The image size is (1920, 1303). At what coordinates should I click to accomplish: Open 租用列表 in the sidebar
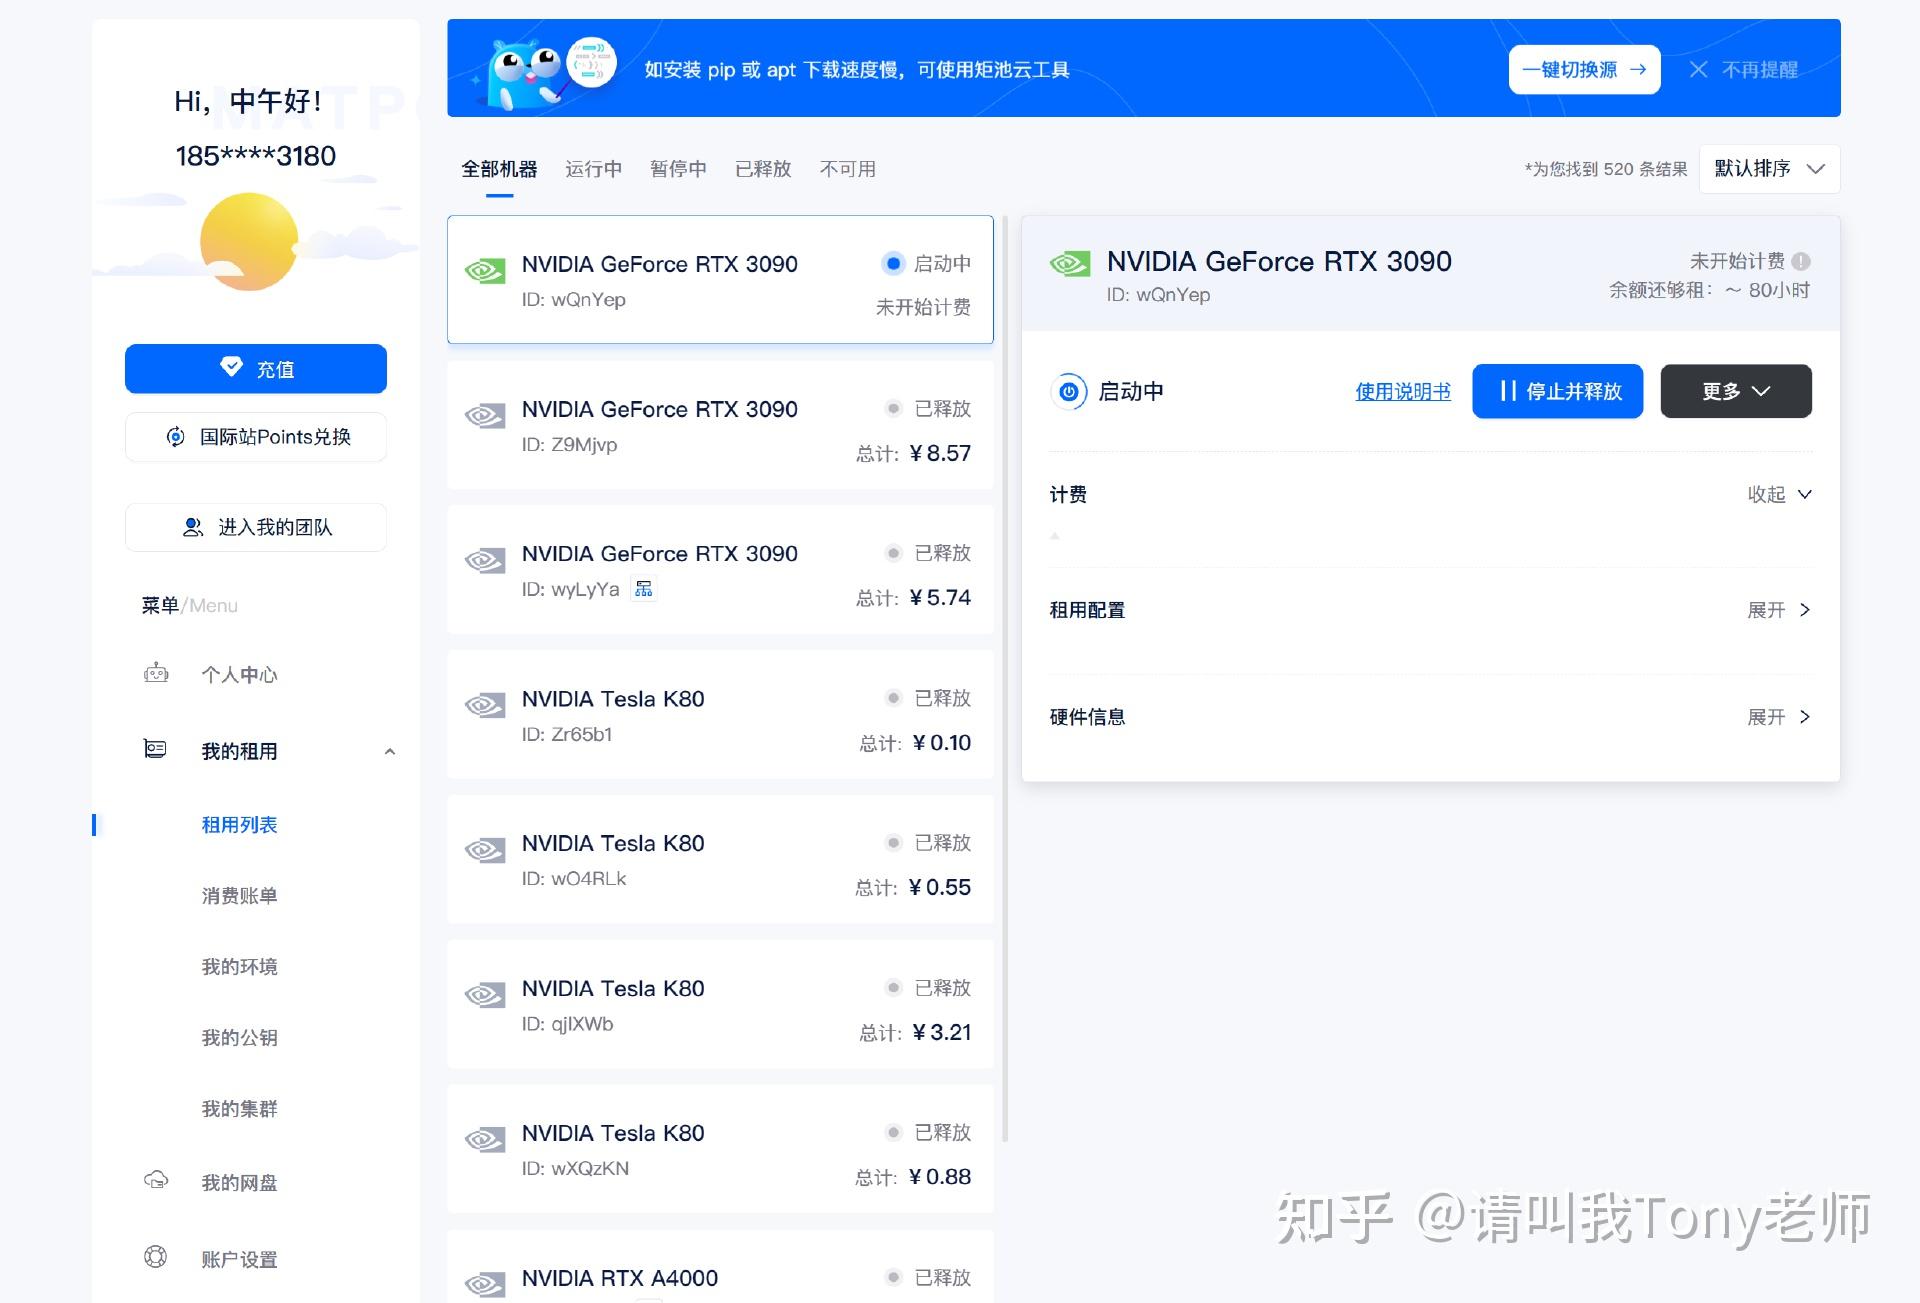pos(239,825)
